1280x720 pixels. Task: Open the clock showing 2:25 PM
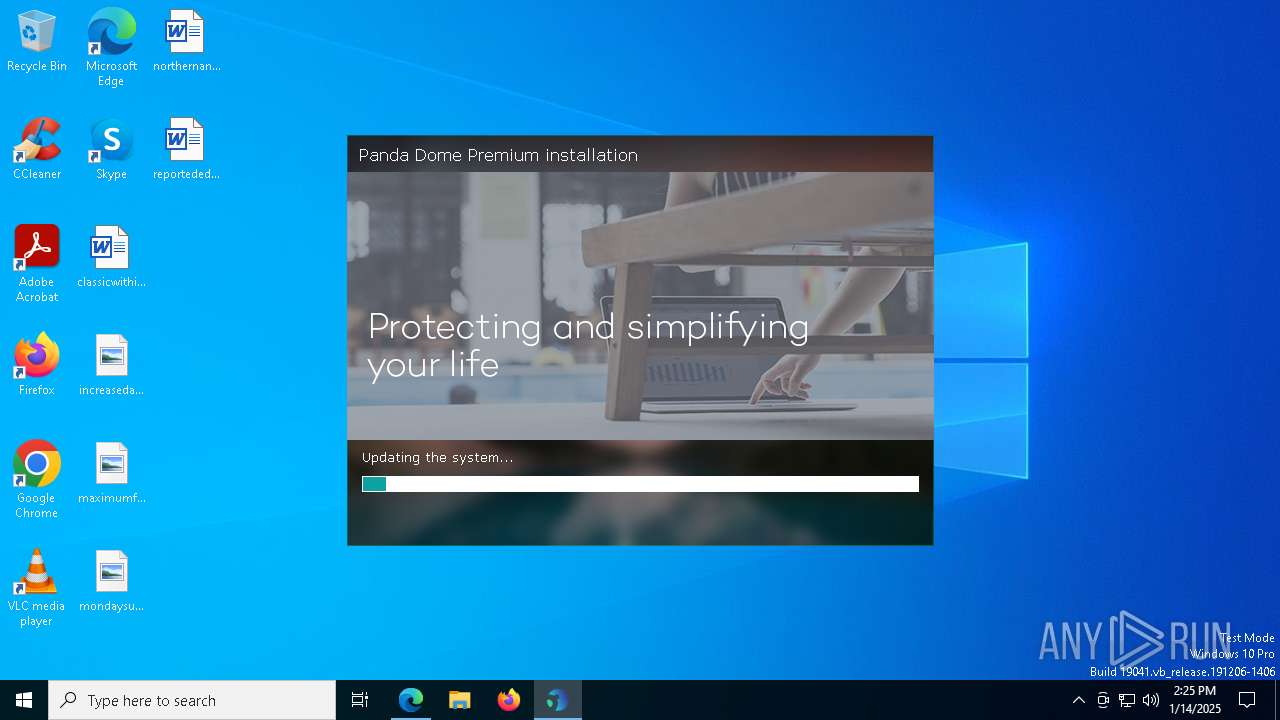click(1195, 700)
